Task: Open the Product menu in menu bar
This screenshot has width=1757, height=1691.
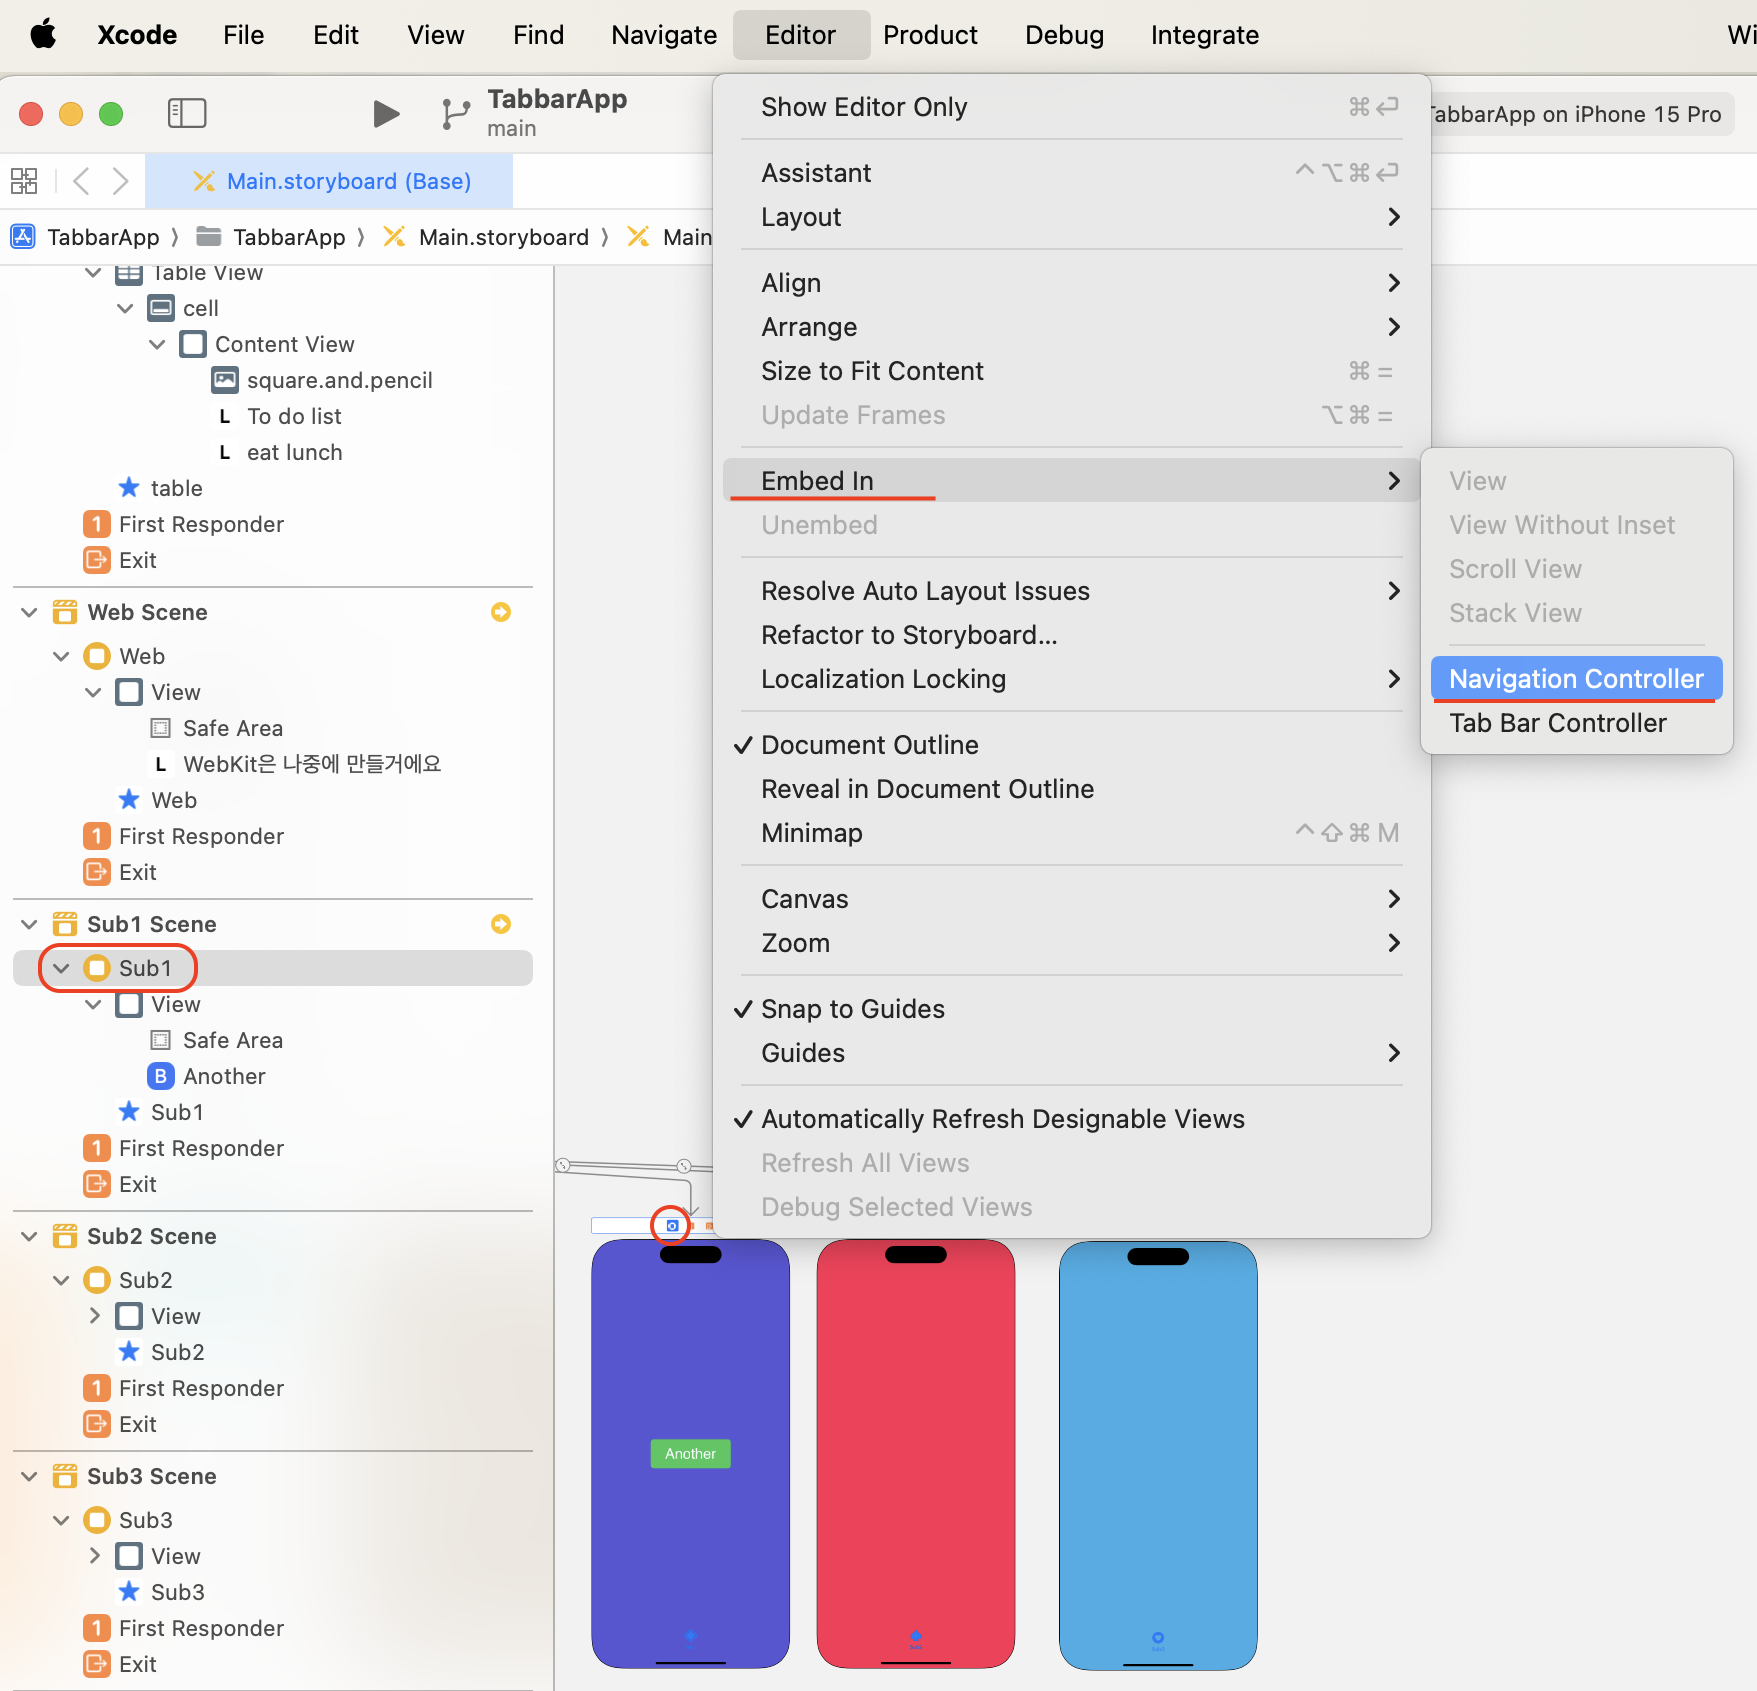Action: click(x=930, y=35)
